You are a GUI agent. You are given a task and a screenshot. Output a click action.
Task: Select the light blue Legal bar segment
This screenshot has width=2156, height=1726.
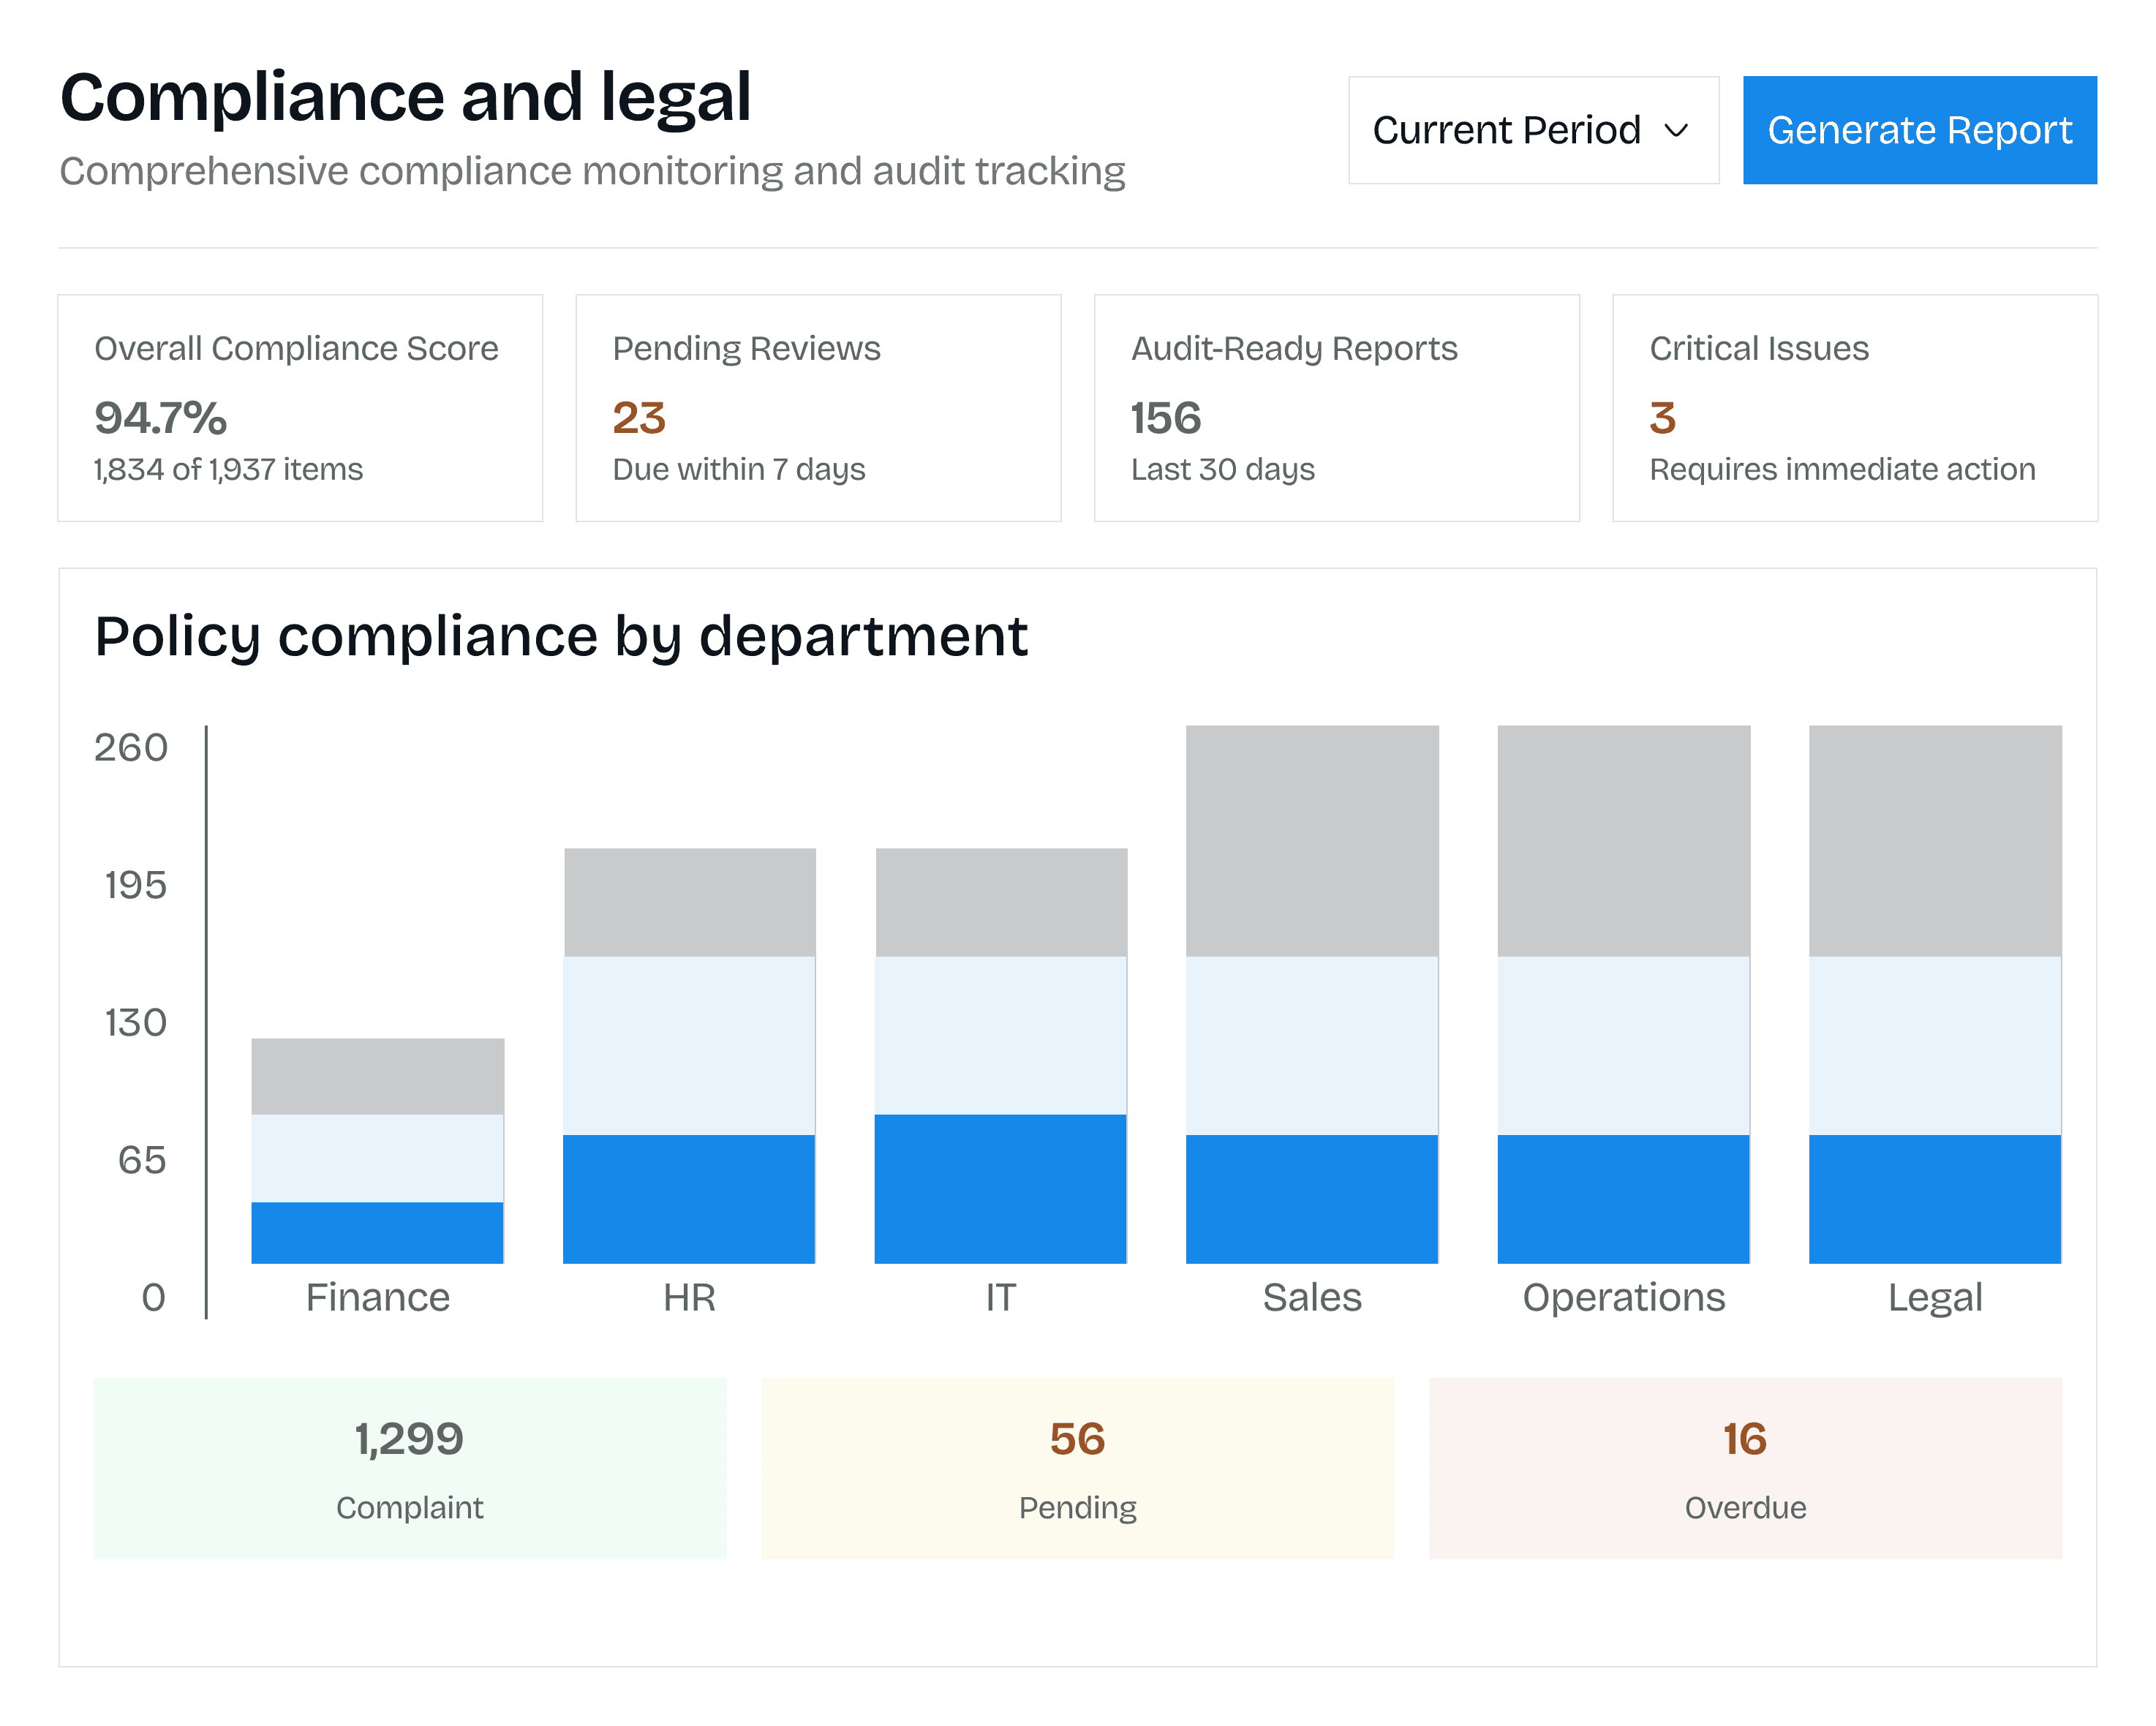(x=1935, y=1045)
